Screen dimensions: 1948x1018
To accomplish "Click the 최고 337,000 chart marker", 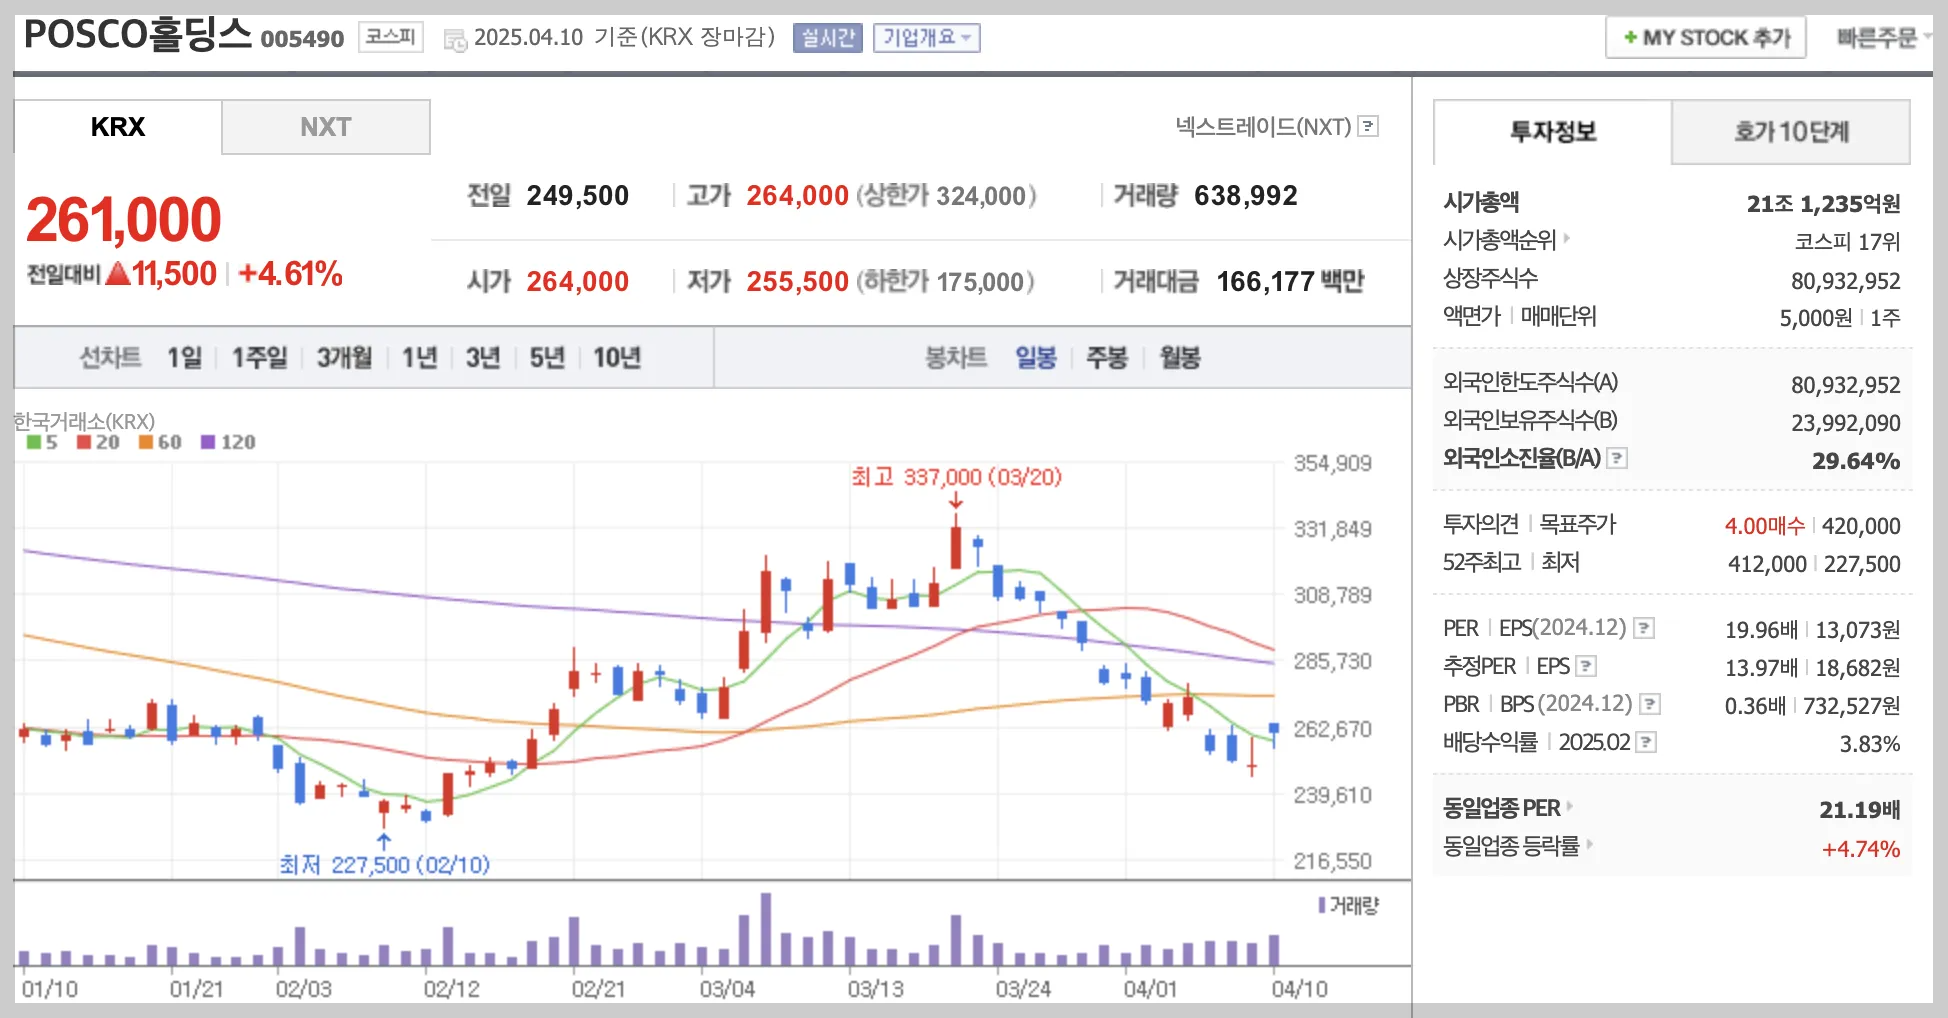I will [x=956, y=477].
